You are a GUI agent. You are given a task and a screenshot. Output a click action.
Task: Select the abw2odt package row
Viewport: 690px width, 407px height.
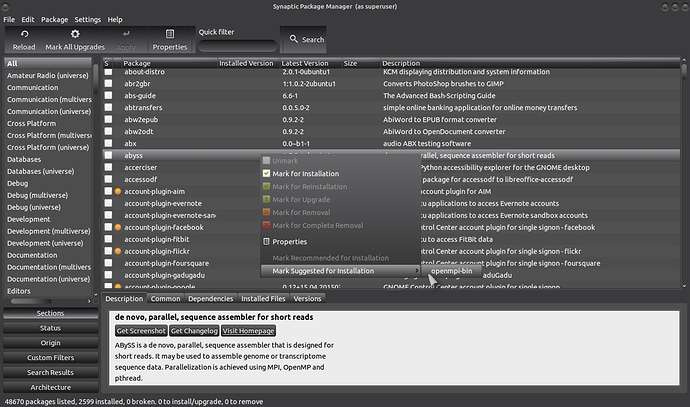(x=392, y=132)
